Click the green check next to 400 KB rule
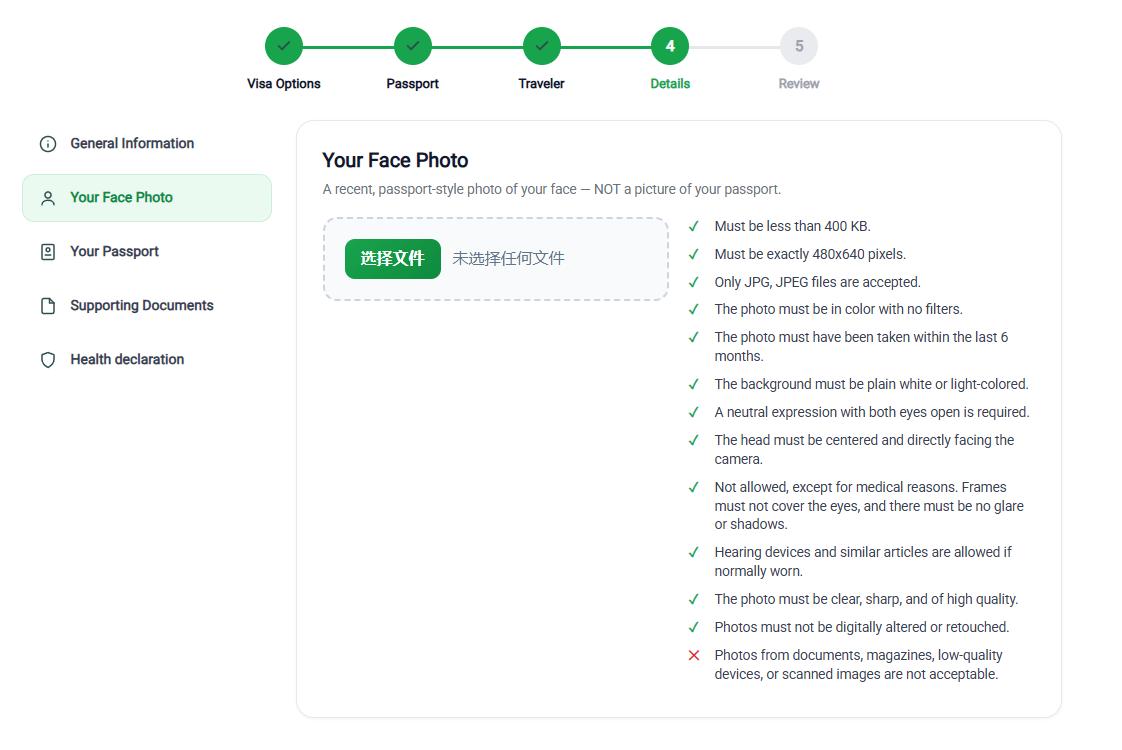This screenshot has height=750, width=1122. click(693, 226)
